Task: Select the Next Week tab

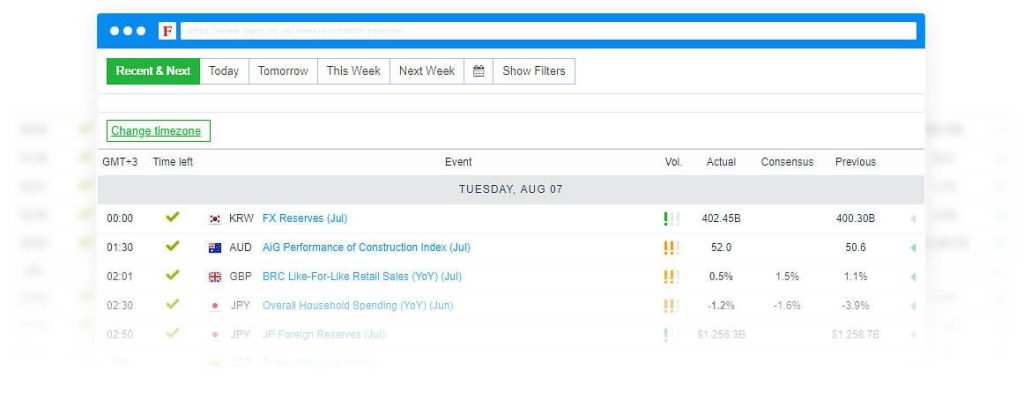Action: click(426, 71)
